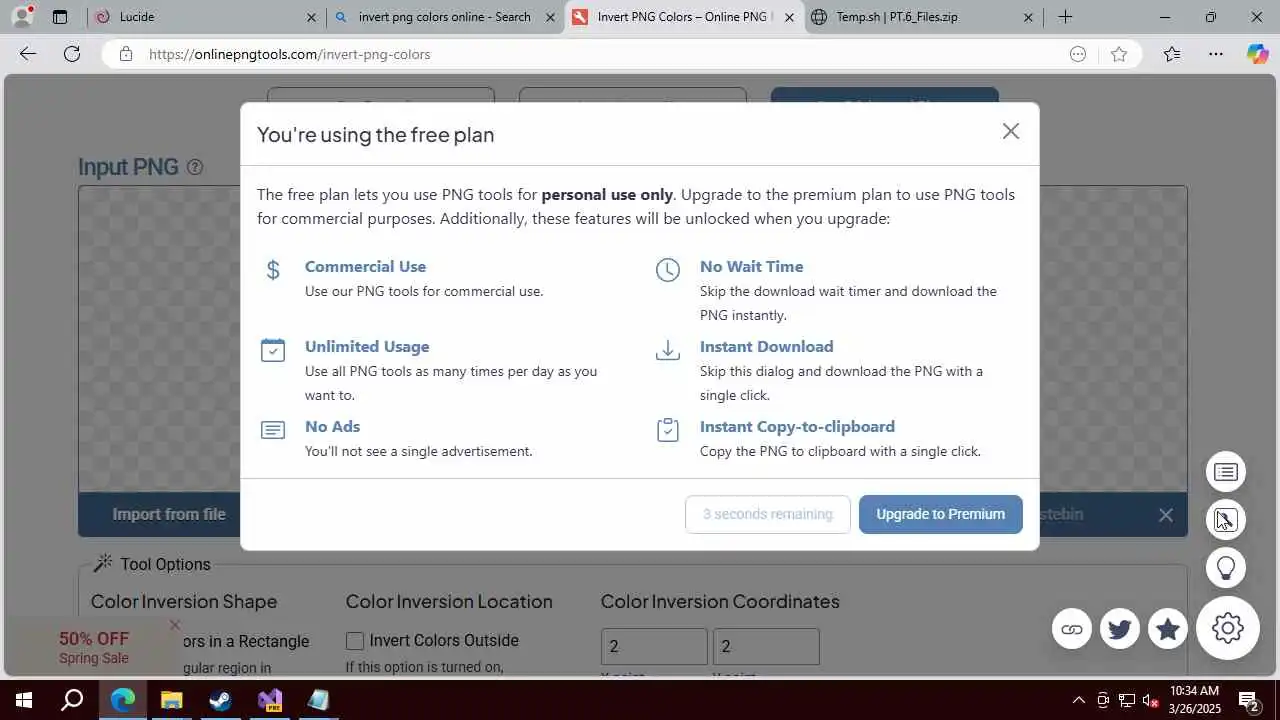Click the star favorite floating button
Image resolution: width=1280 pixels, height=720 pixels.
(1168, 629)
